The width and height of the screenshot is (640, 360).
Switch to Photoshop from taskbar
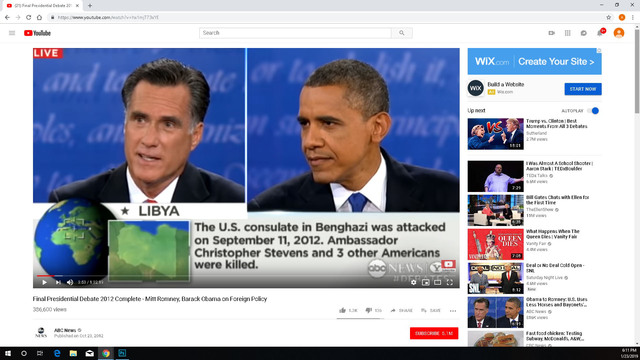(122, 353)
